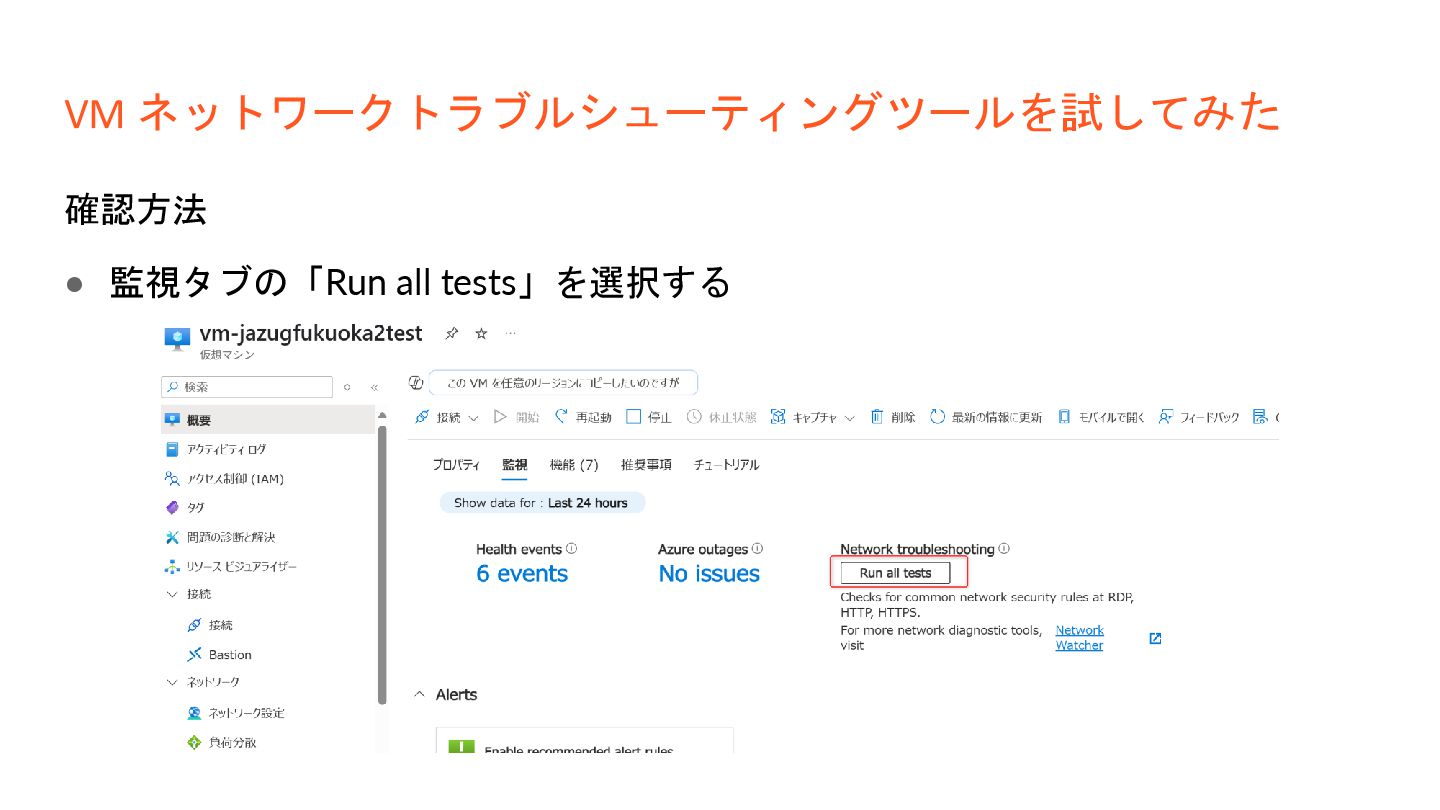The width and height of the screenshot is (1440, 810).
Task: Open the No issues link
Action: coord(709,574)
